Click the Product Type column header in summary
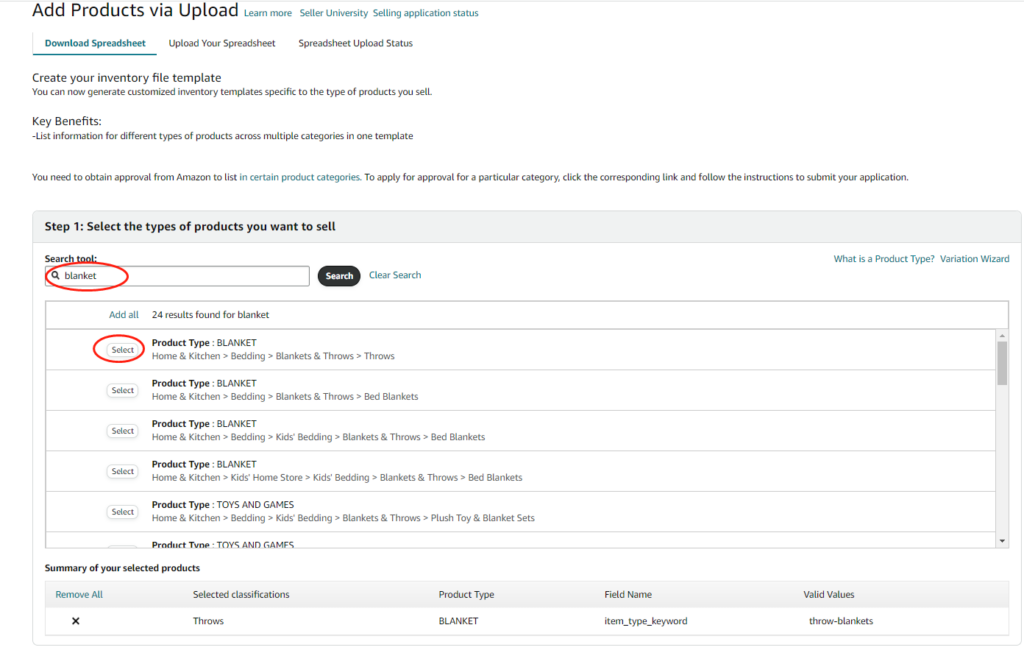 pyautogui.click(x=466, y=594)
